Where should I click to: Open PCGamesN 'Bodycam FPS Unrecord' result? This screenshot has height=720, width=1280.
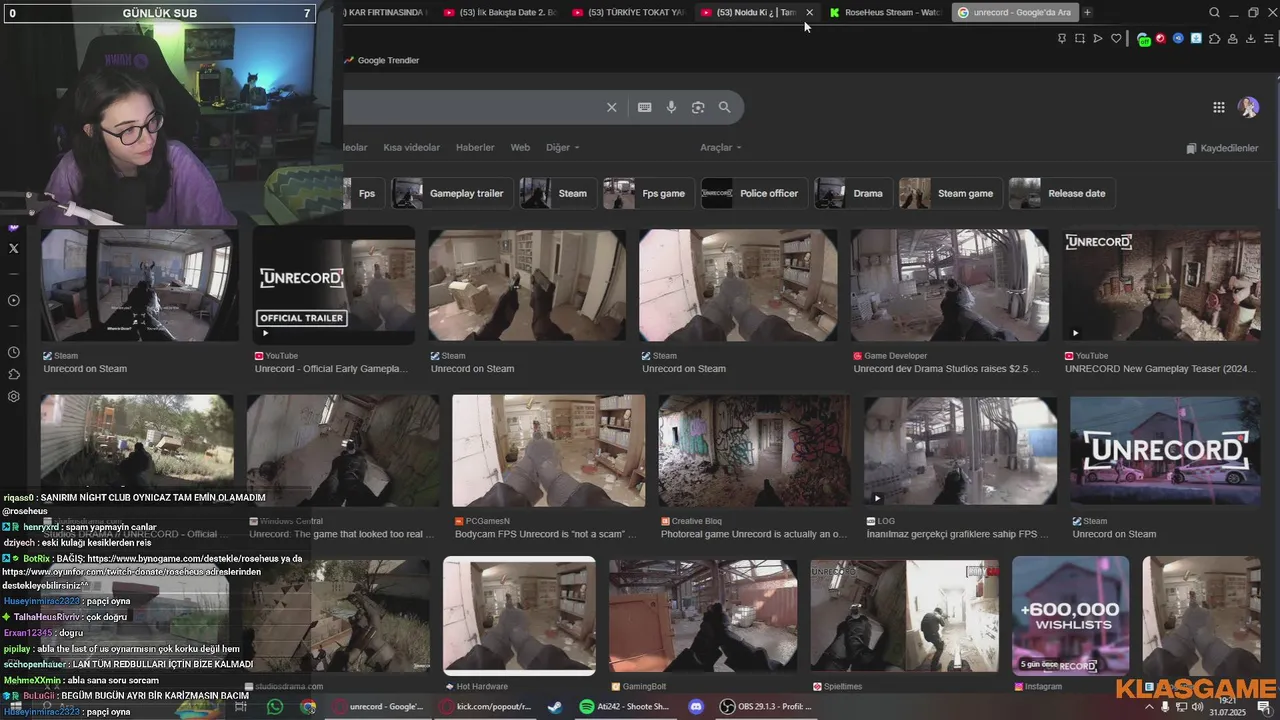tap(545, 534)
